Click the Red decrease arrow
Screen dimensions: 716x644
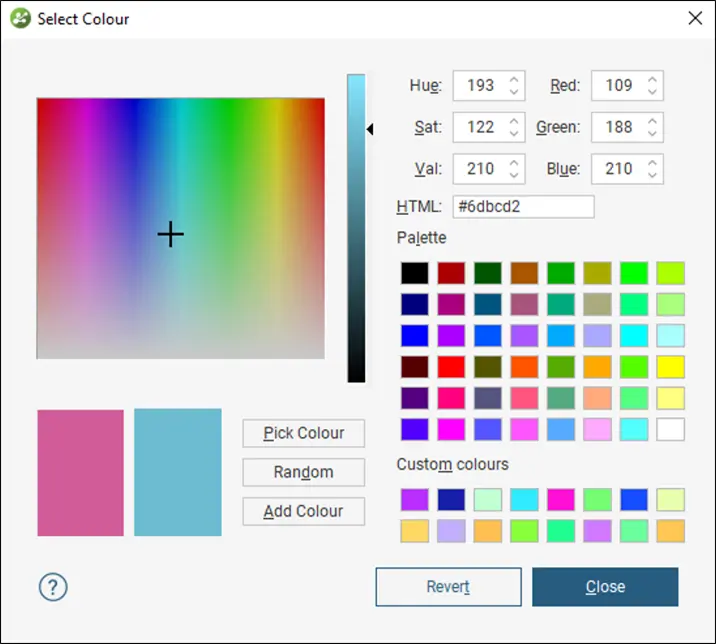pyautogui.click(x=653, y=91)
